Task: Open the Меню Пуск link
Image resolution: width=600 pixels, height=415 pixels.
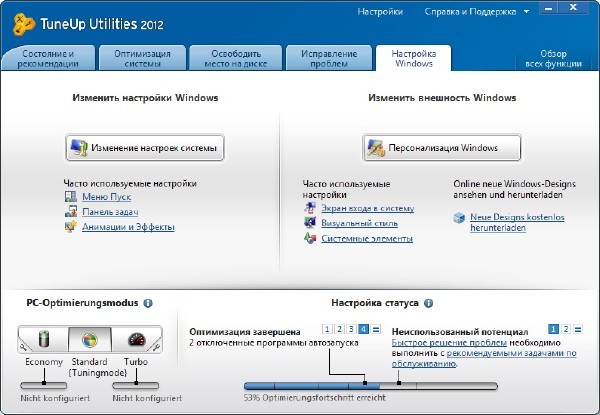Action: tap(106, 197)
